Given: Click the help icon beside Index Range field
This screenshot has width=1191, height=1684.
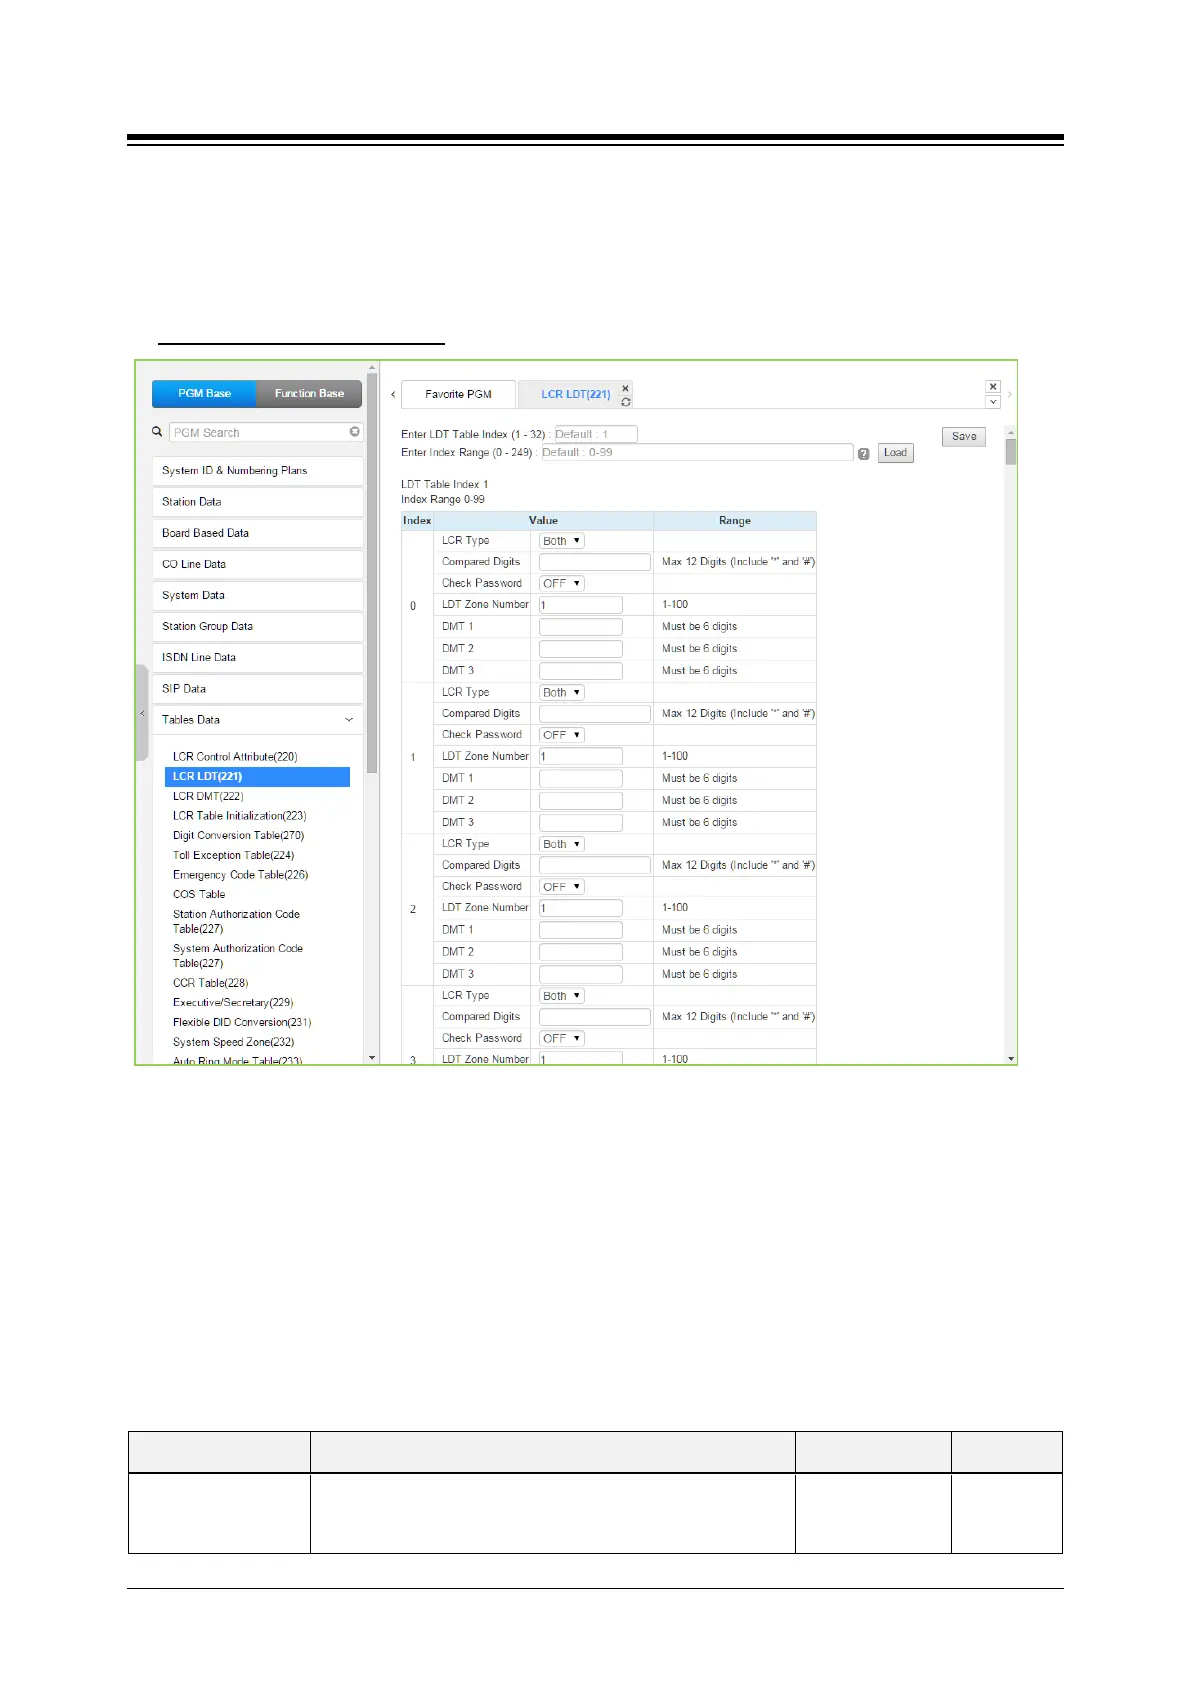Looking at the screenshot, I should click(x=864, y=454).
